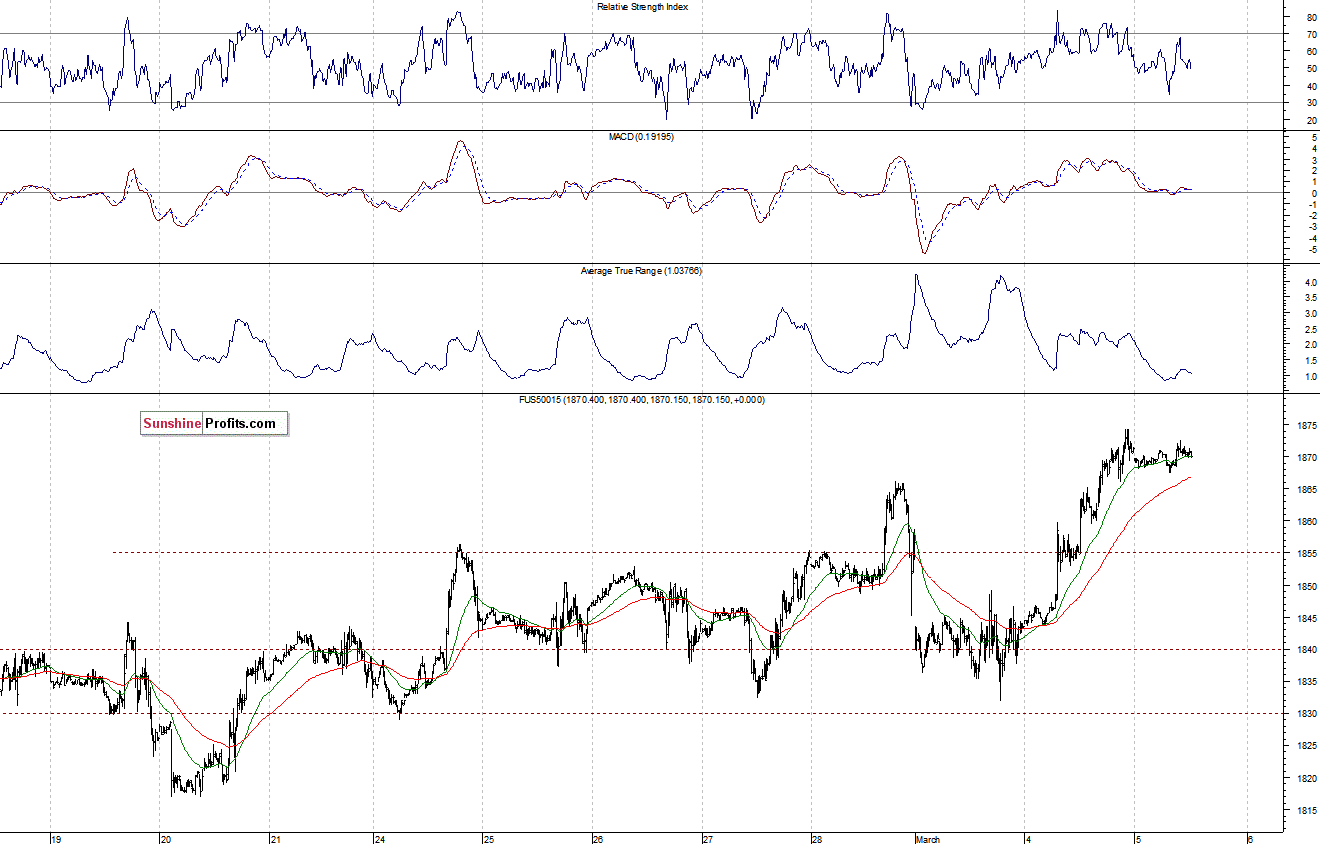Click the -5 label on MACD axis
The width and height of the screenshot is (1320, 844).
click(1311, 249)
